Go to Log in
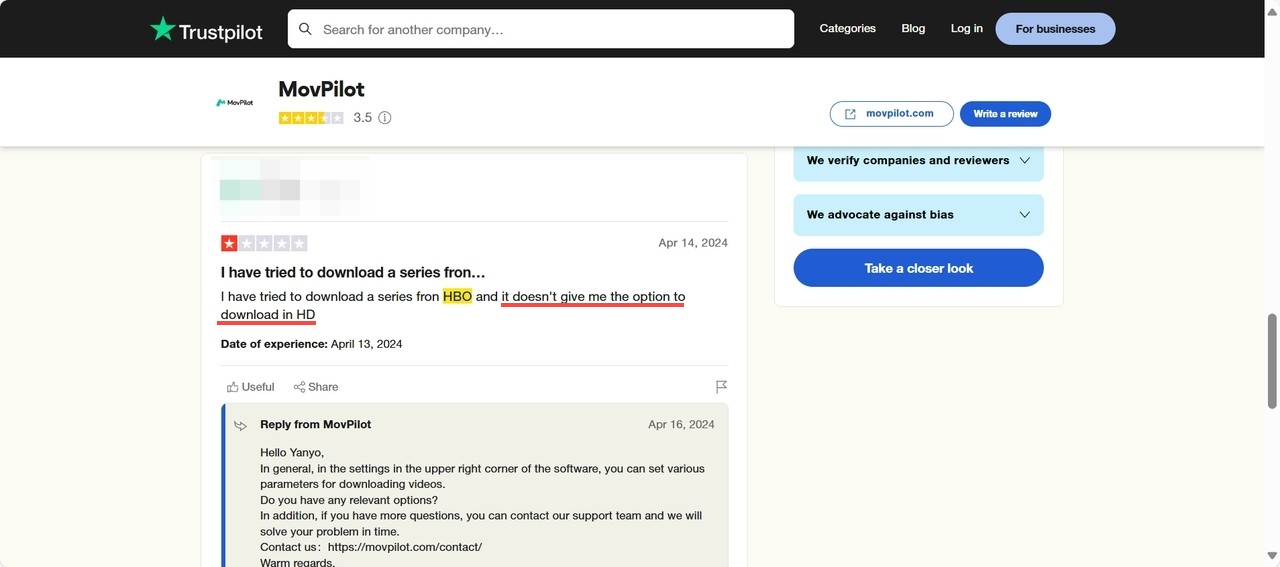This screenshot has height=567, width=1280. (x=966, y=29)
